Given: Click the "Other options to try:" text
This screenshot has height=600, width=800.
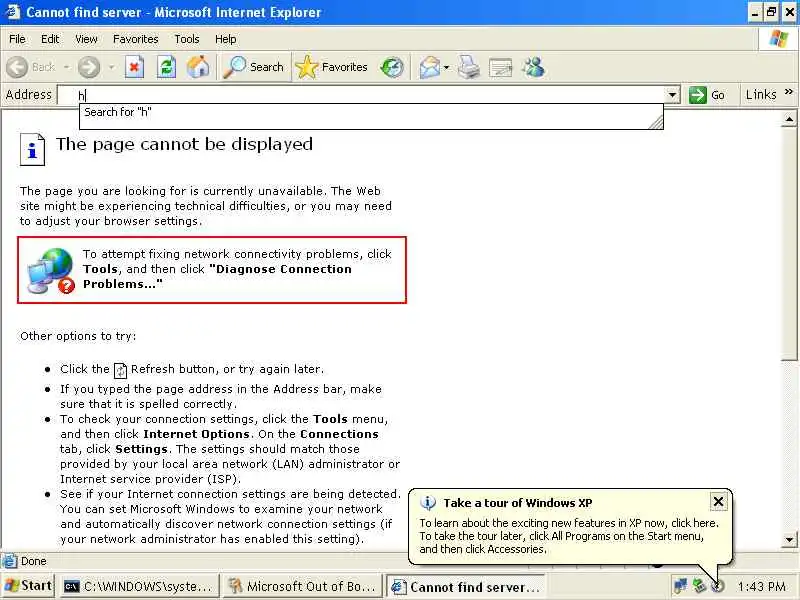Looking at the screenshot, I should (x=78, y=336).
